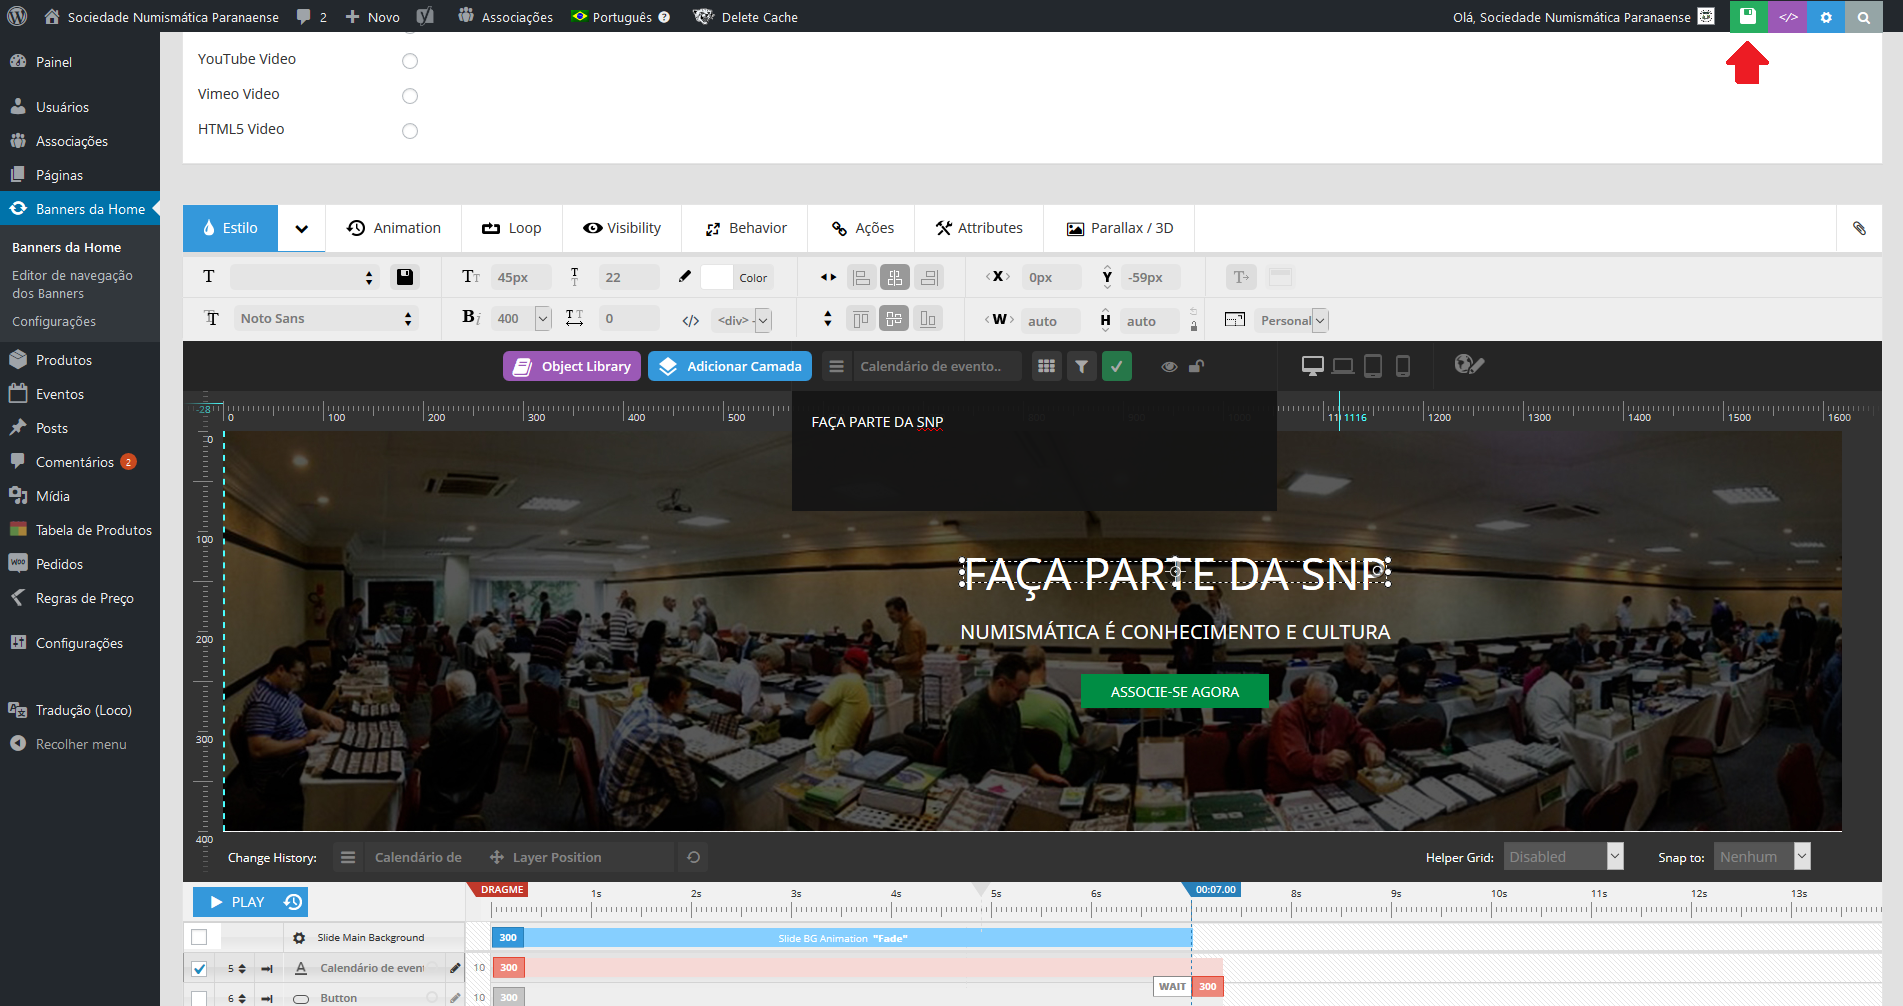Select YouTube Video radio option
The height and width of the screenshot is (1006, 1903).
pyautogui.click(x=410, y=61)
